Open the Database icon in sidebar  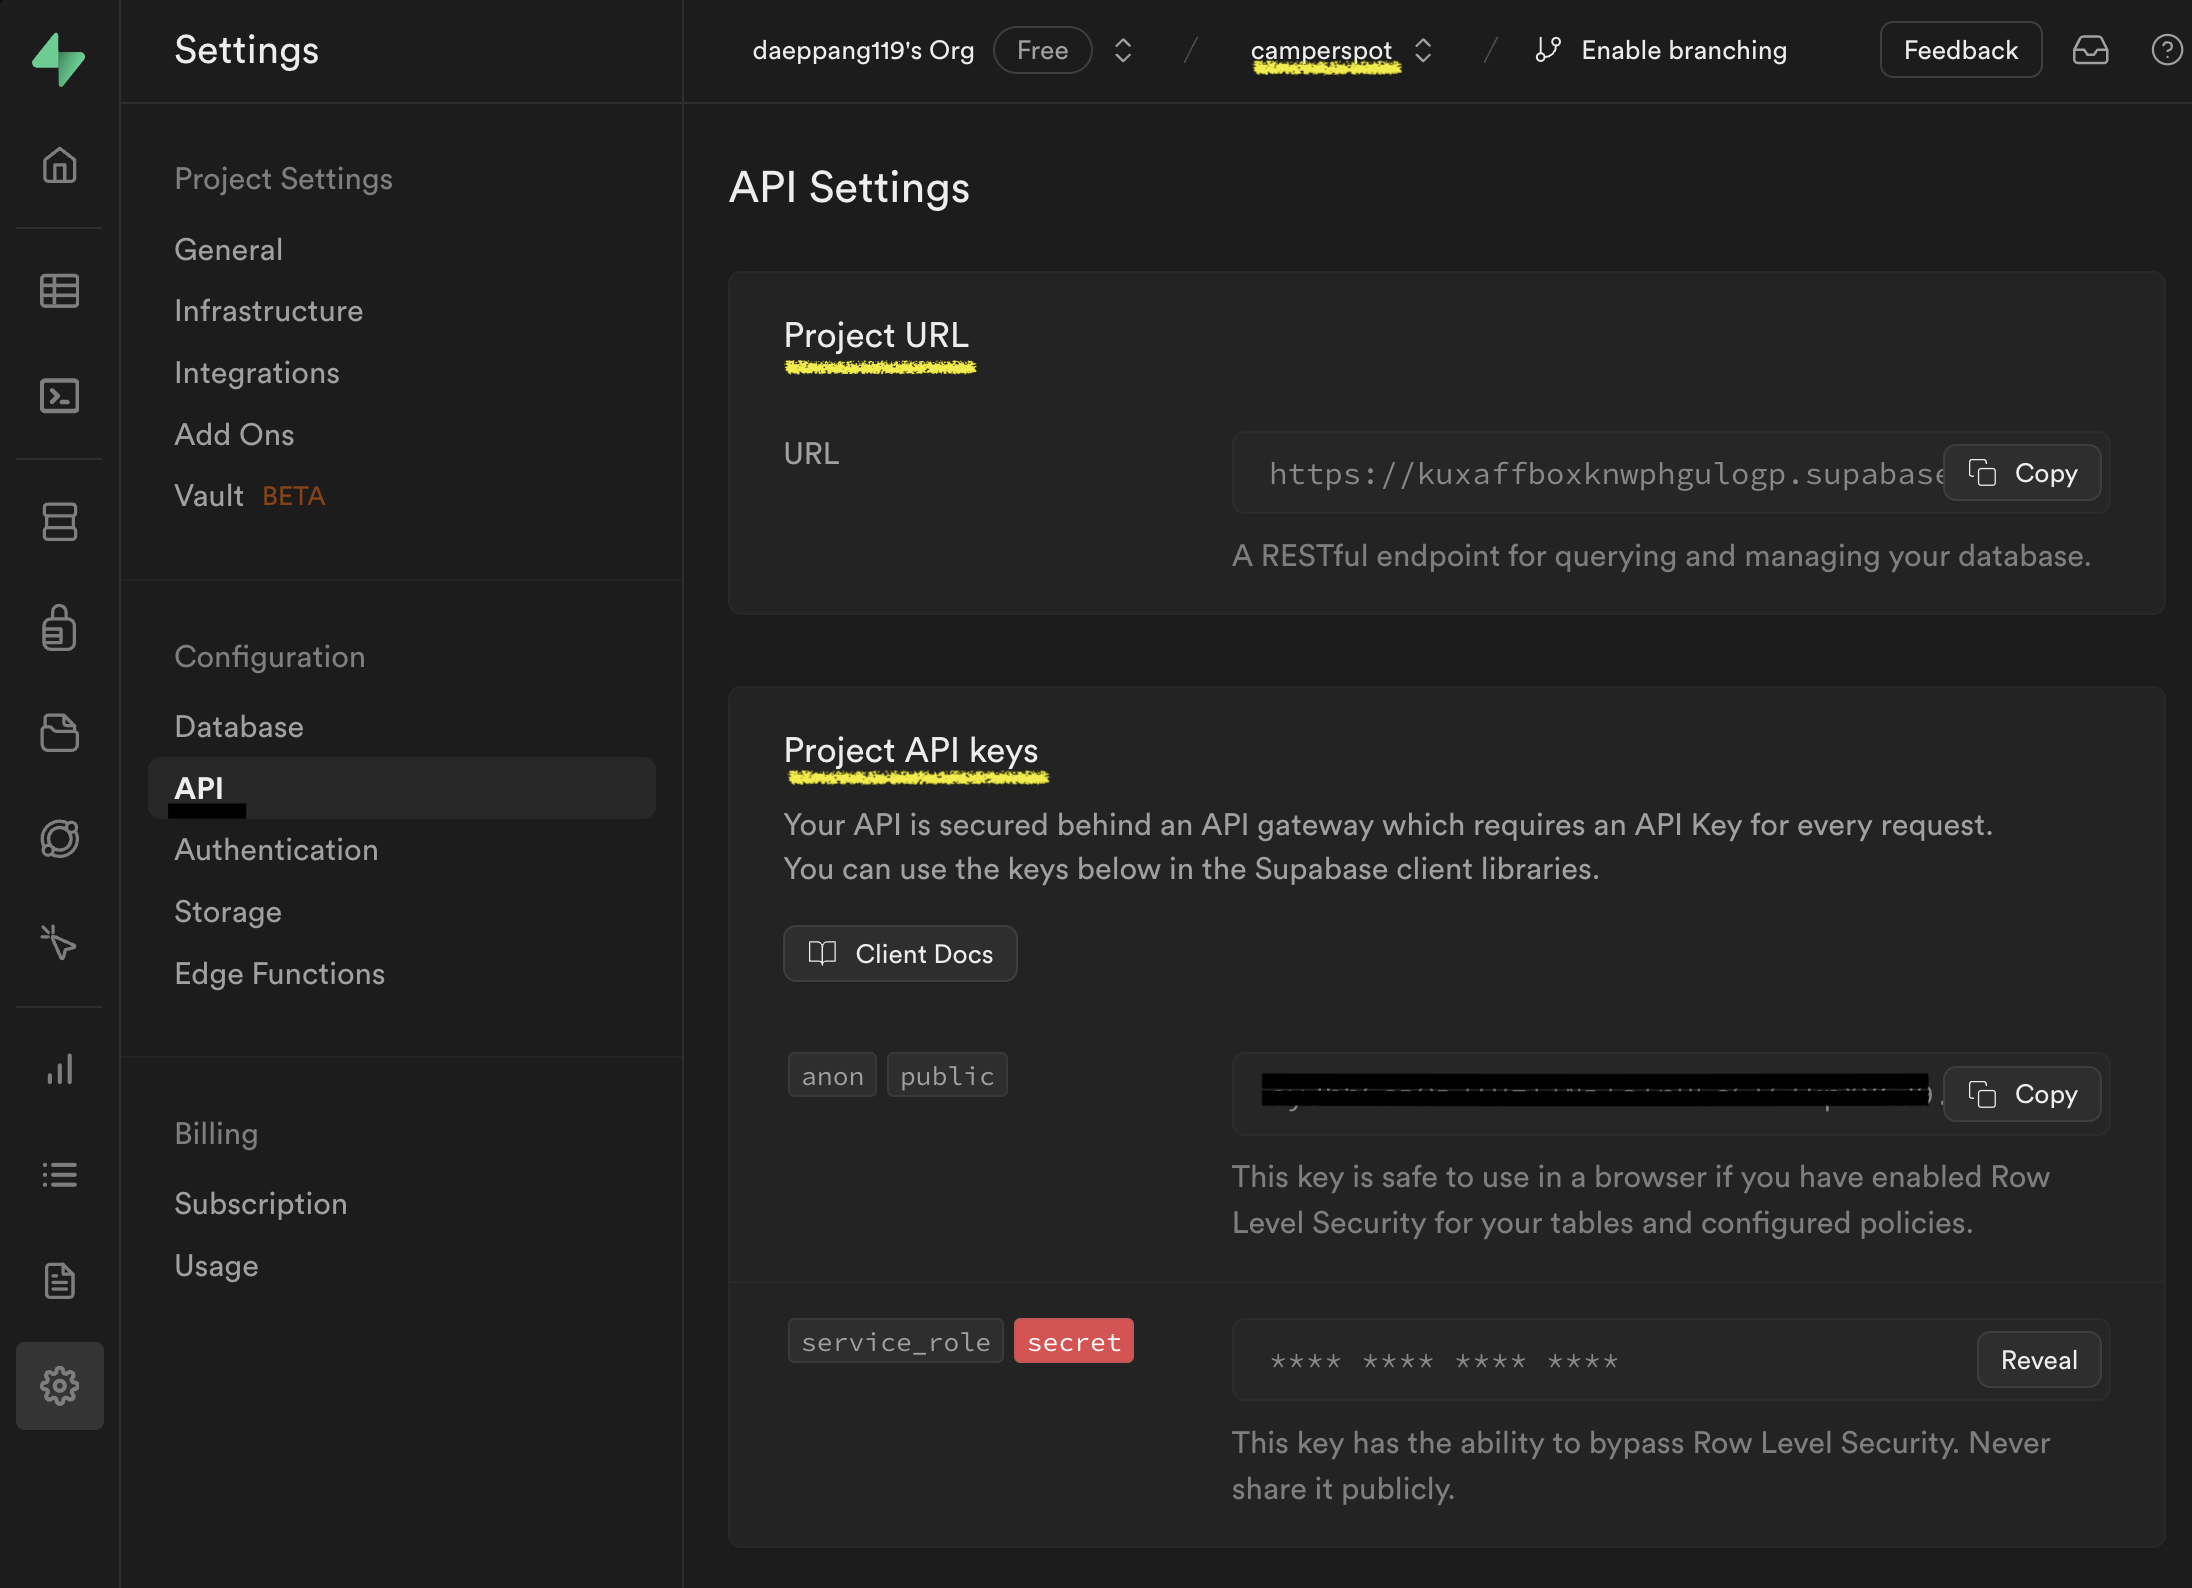click(x=59, y=521)
